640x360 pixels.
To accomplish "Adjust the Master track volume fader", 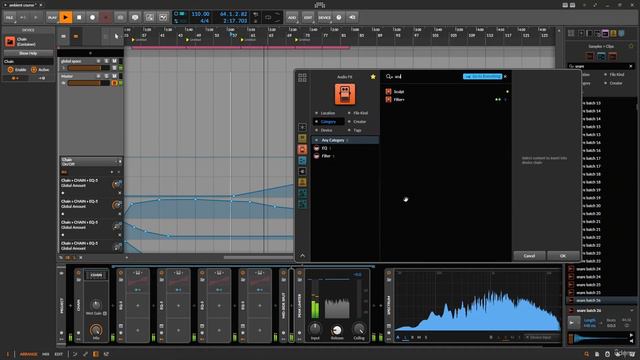I will (x=89, y=83).
